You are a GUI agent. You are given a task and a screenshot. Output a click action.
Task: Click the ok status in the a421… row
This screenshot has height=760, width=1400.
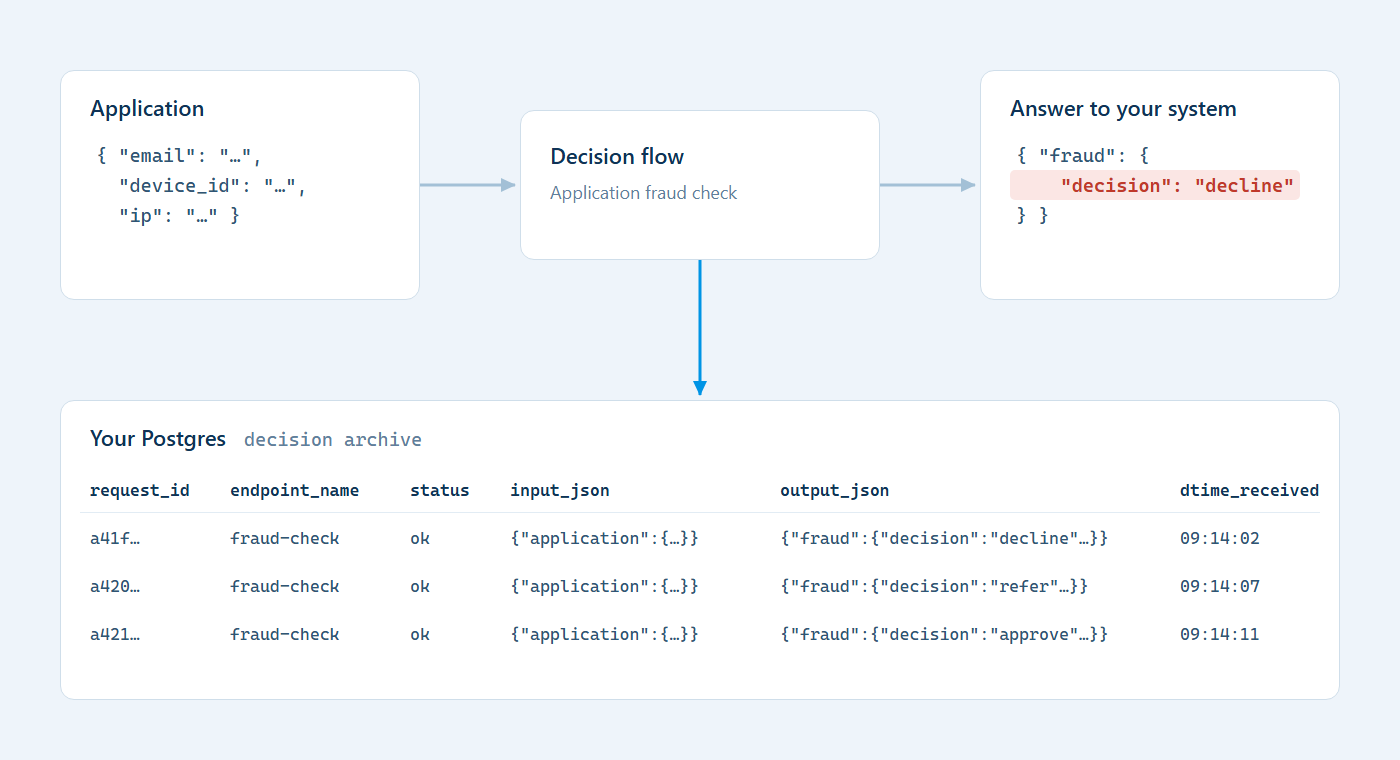click(x=420, y=634)
